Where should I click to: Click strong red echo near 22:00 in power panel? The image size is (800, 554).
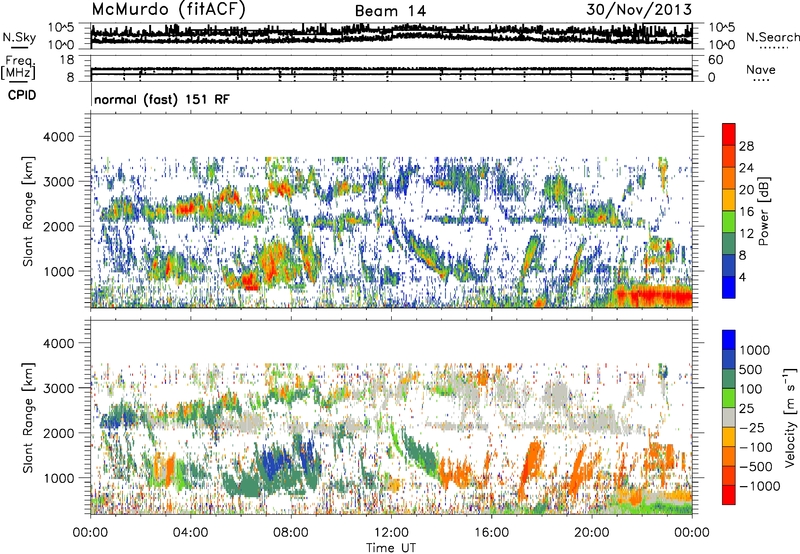(654, 296)
